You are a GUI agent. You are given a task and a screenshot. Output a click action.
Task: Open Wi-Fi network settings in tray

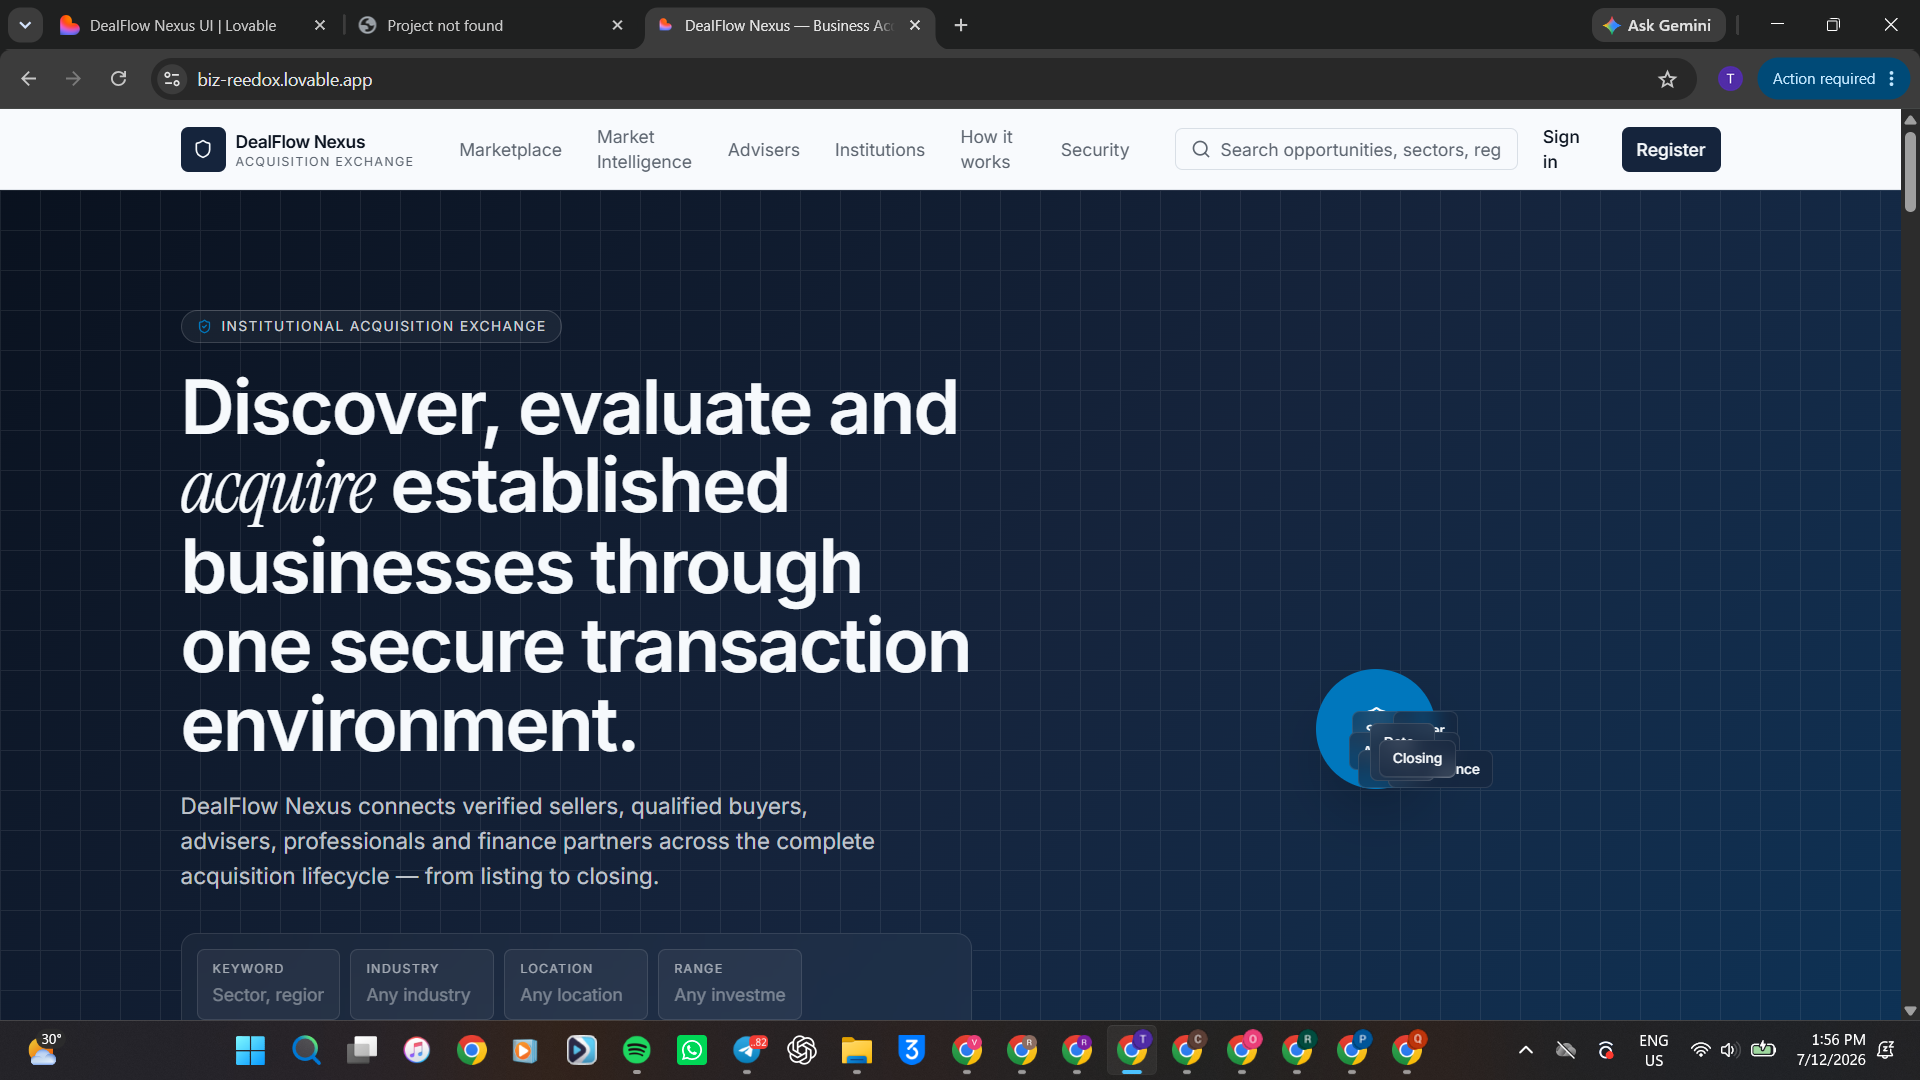click(x=1700, y=1050)
